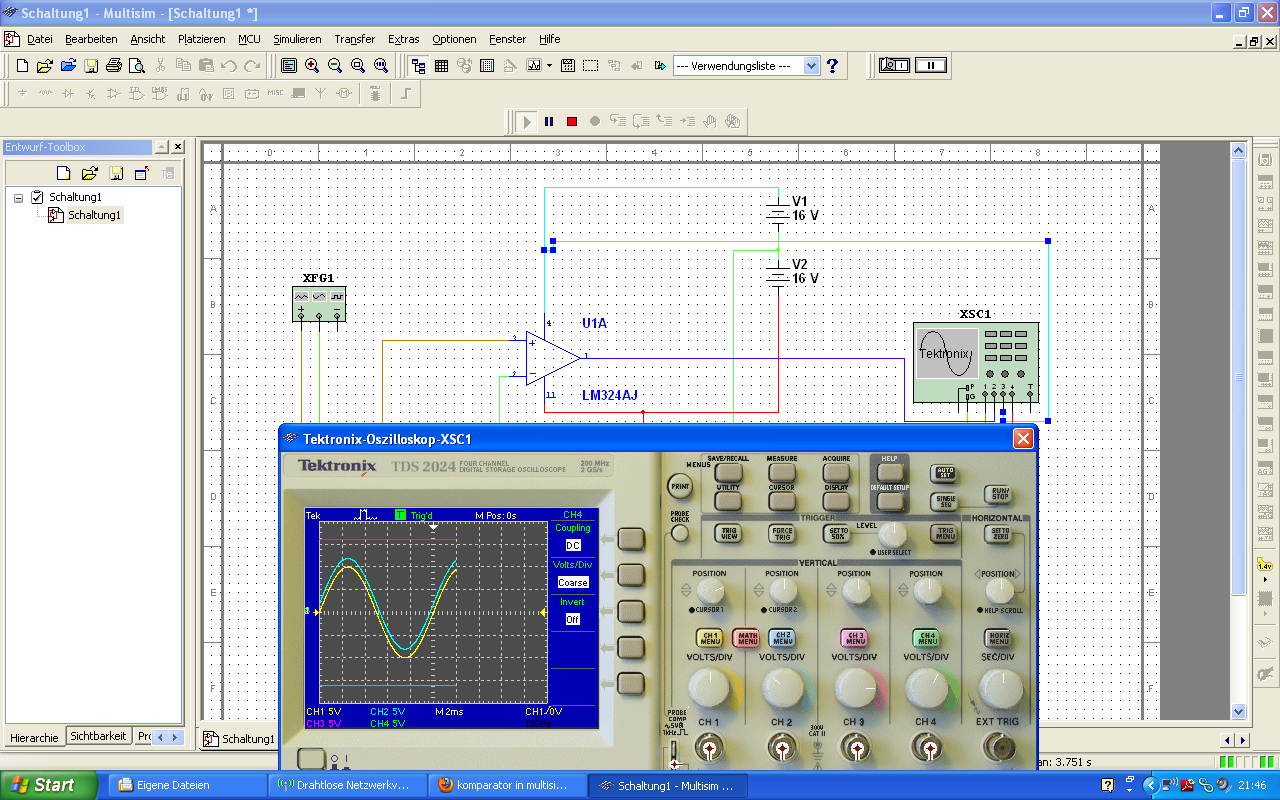The width and height of the screenshot is (1280, 800).
Task: Click the Fullscreen view icon in toolbar
Action: pos(289,66)
